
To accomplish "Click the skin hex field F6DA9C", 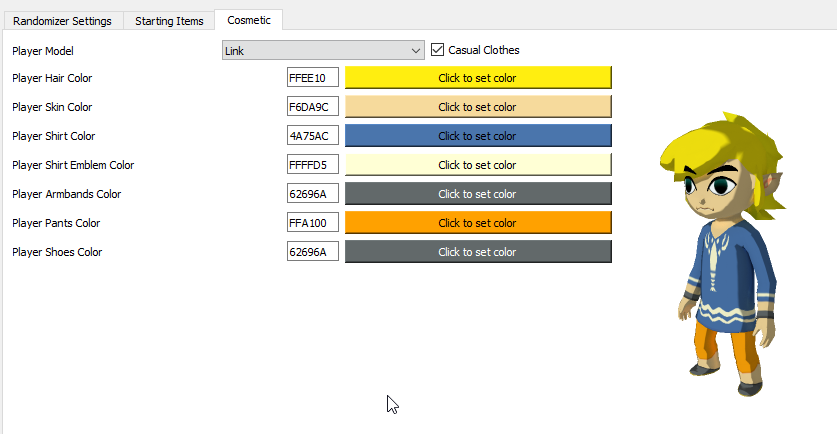I will click(313, 106).
